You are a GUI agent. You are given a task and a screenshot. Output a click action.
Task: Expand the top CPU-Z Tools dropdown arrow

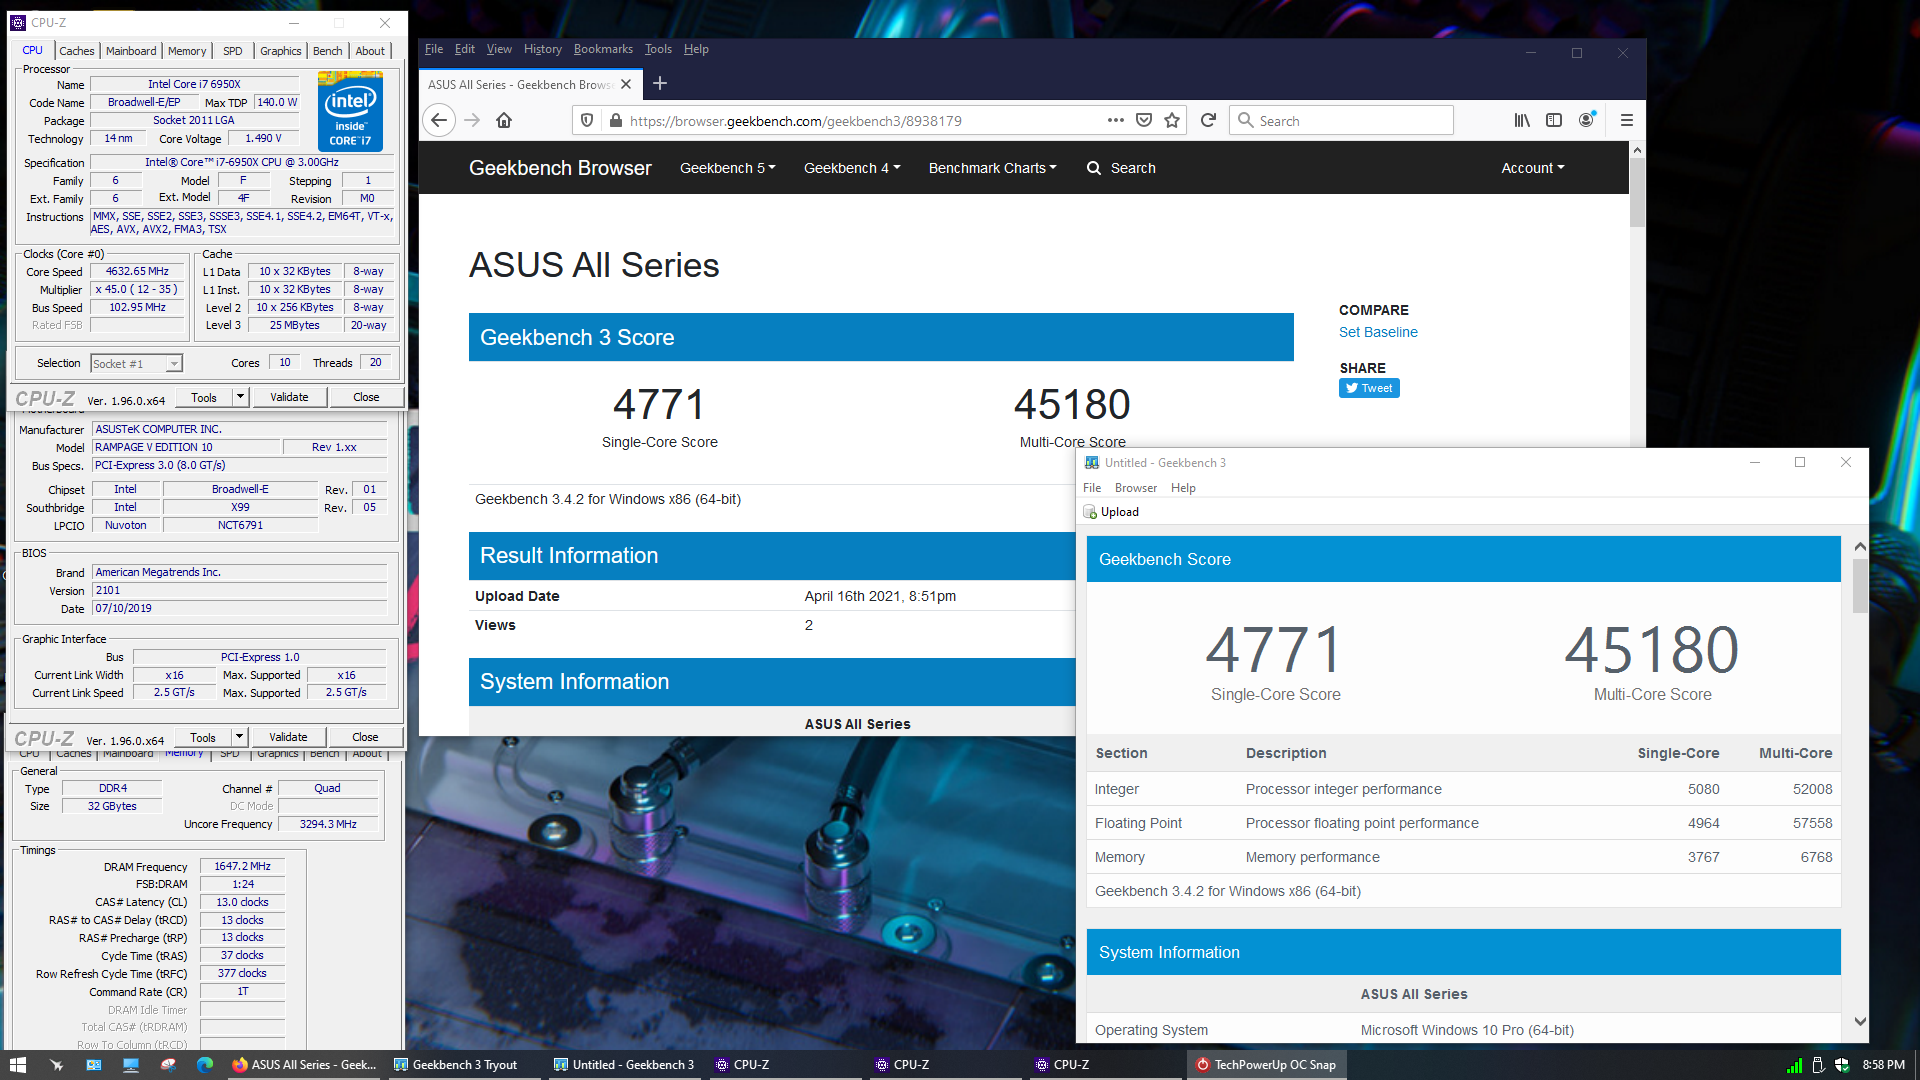pyautogui.click(x=240, y=397)
